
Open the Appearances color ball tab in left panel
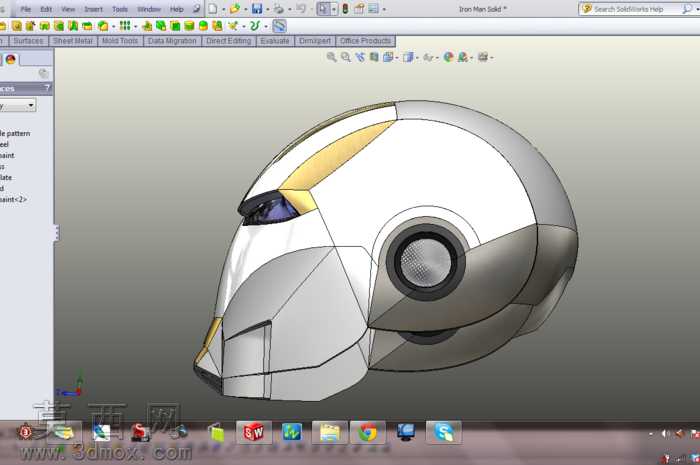tap(10, 59)
